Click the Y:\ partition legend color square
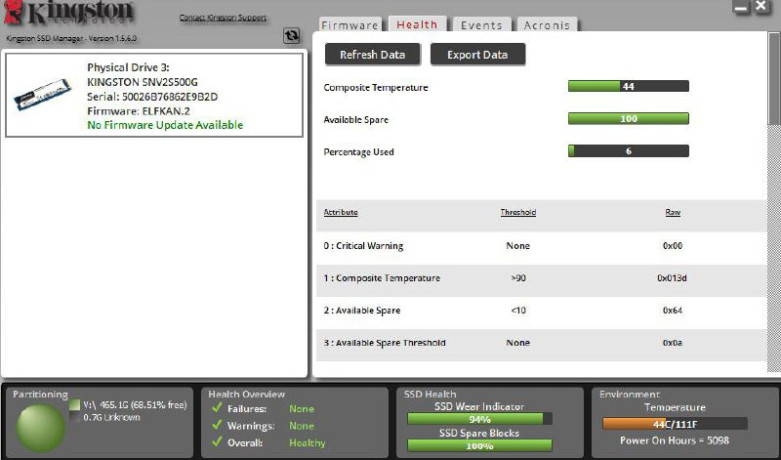 click(x=74, y=406)
